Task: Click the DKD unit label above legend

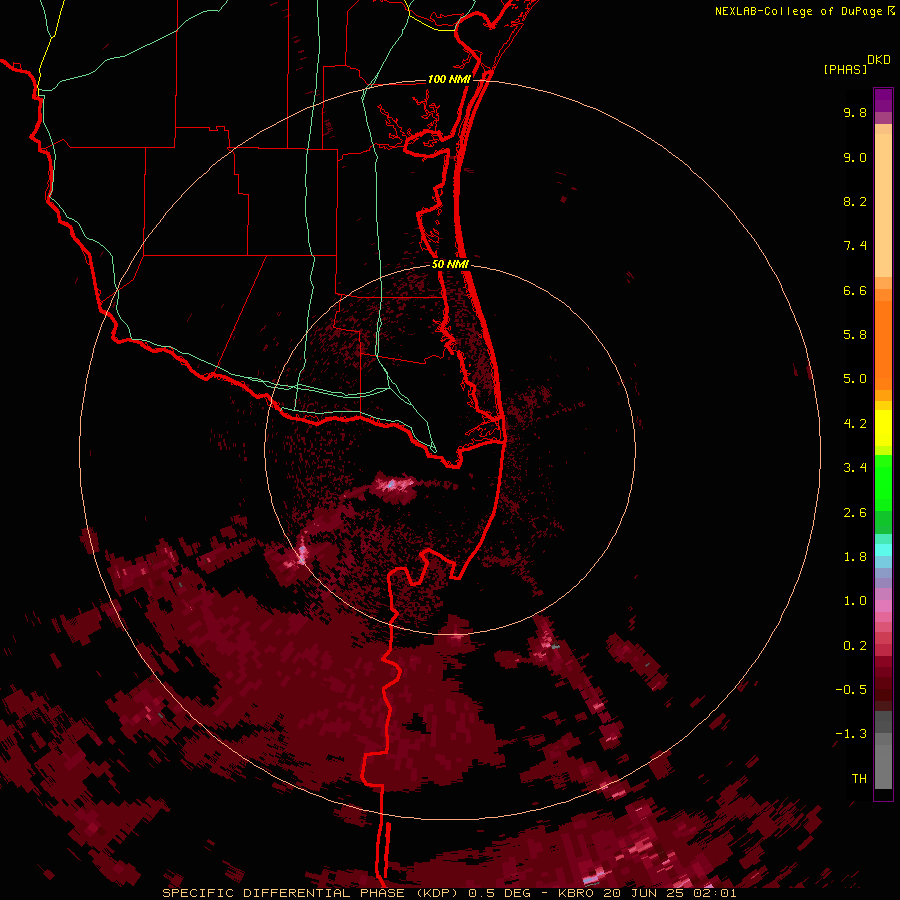Action: pos(879,60)
